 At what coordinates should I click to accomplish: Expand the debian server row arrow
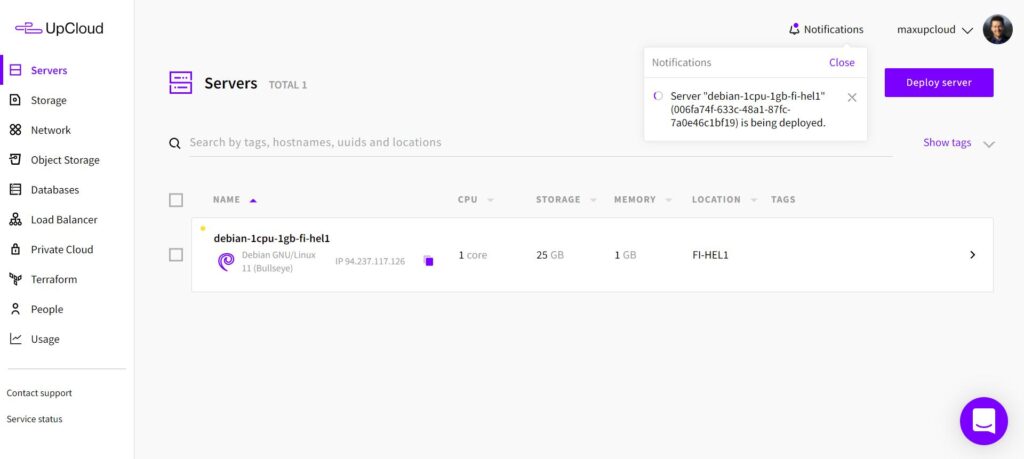pyautogui.click(x=972, y=255)
